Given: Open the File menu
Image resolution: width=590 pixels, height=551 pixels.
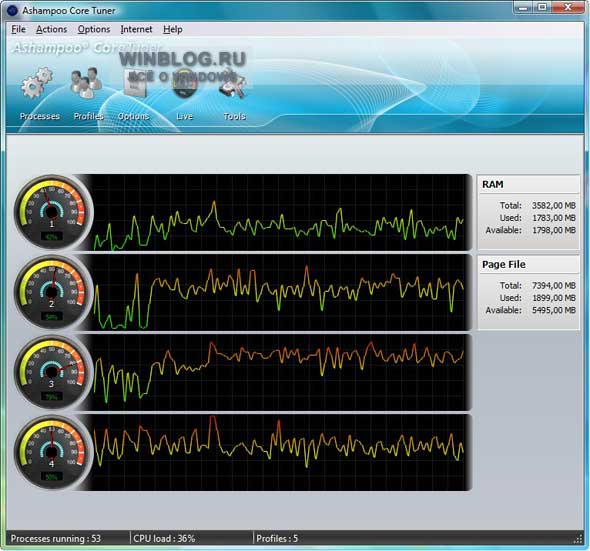Looking at the screenshot, I should [18, 29].
